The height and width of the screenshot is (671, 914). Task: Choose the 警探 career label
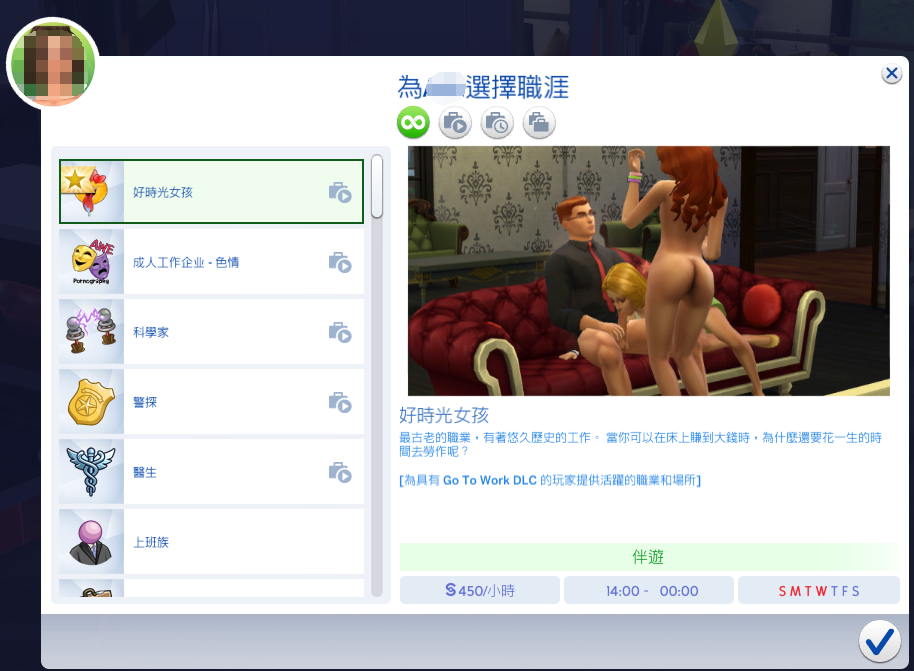[x=145, y=402]
